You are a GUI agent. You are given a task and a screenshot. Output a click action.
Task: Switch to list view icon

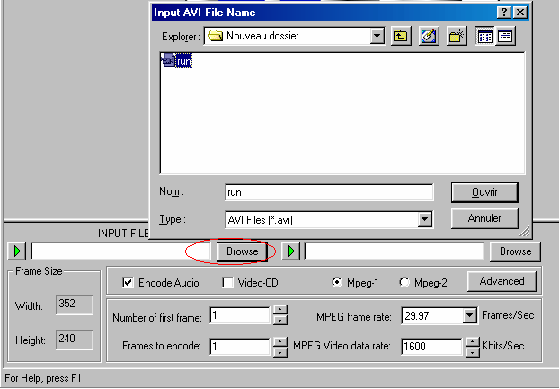pos(485,36)
